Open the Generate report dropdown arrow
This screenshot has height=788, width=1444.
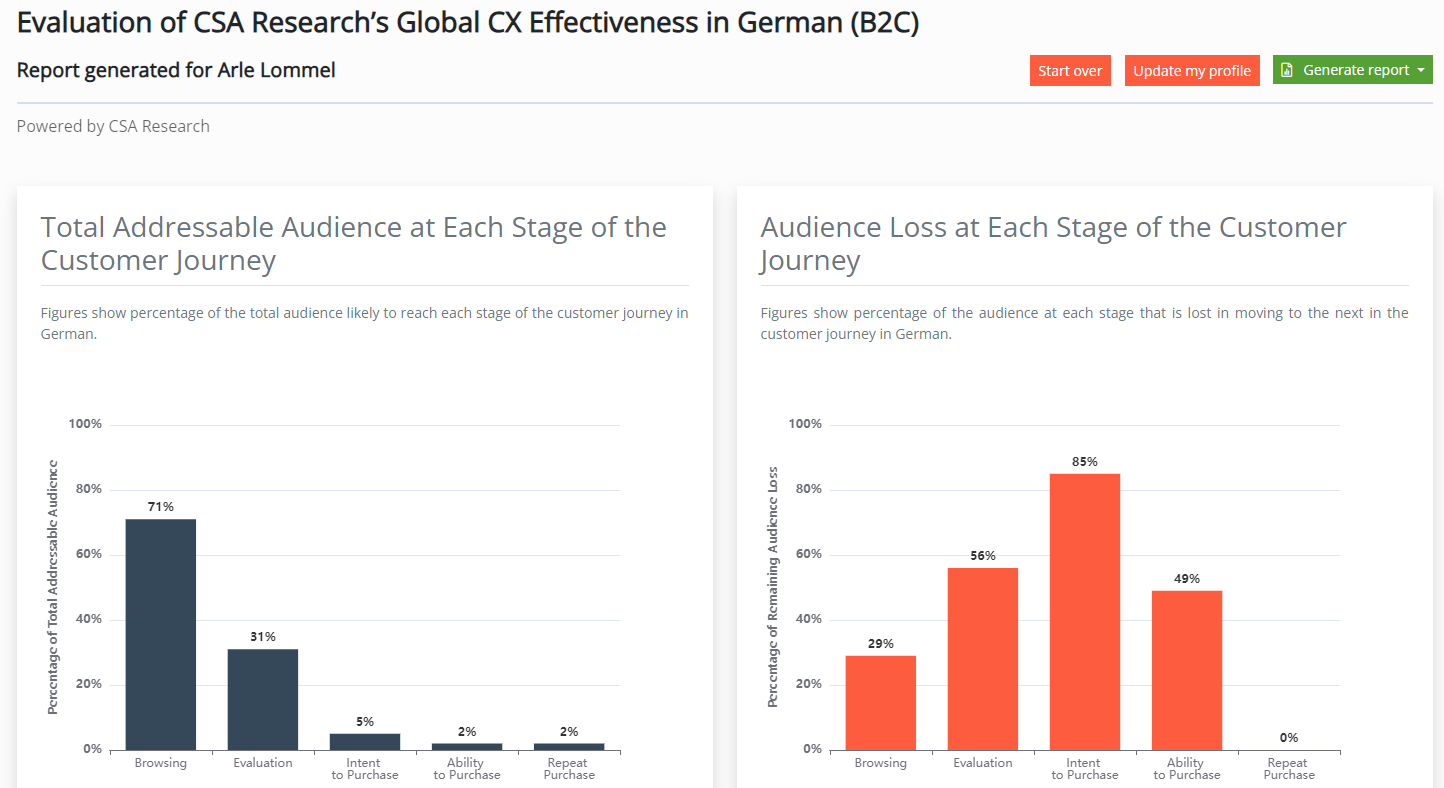pyautogui.click(x=1420, y=70)
